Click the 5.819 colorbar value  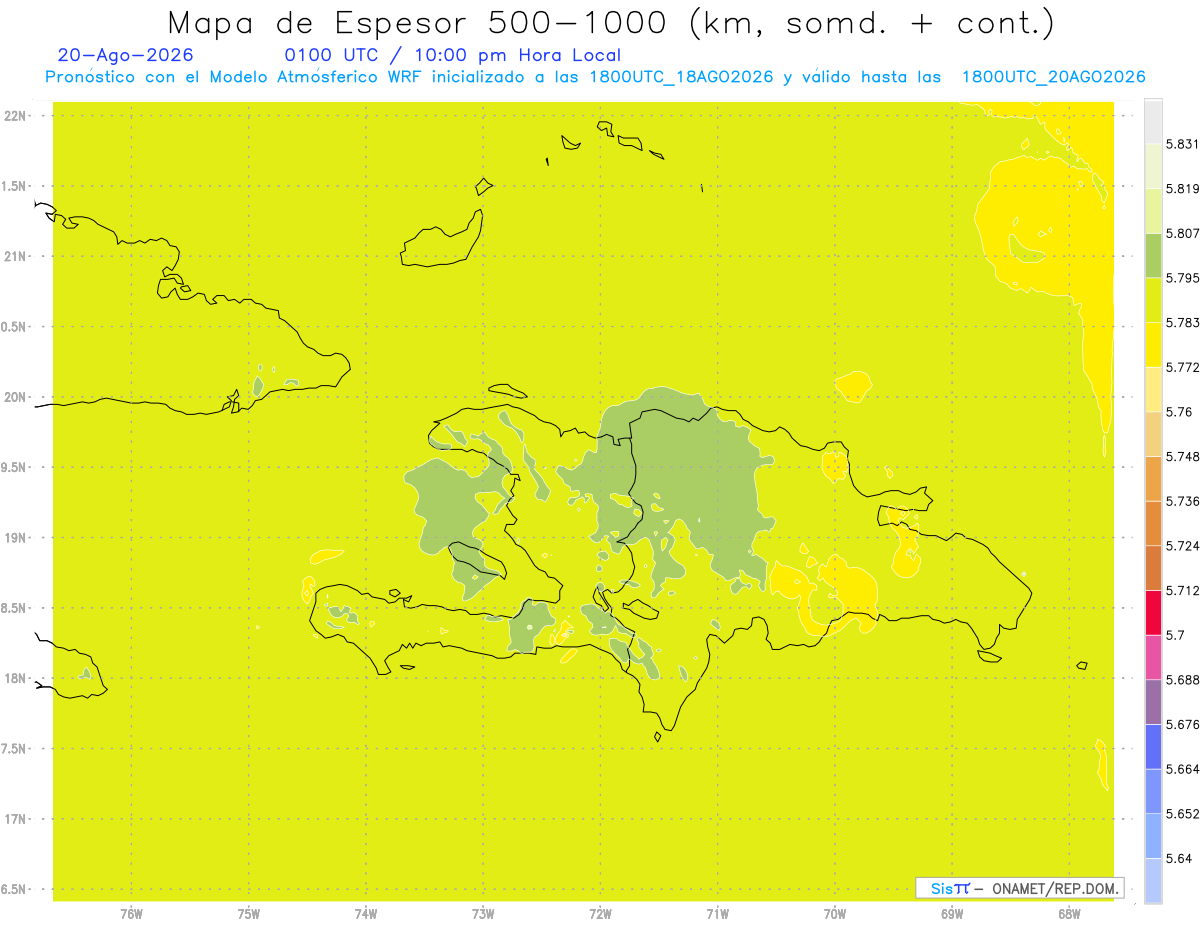pyautogui.click(x=1183, y=188)
